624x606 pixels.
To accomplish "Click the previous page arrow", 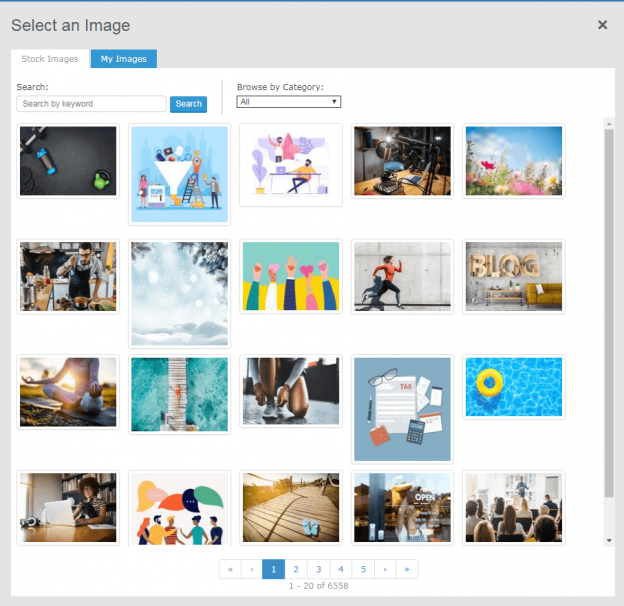I will pos(251,569).
